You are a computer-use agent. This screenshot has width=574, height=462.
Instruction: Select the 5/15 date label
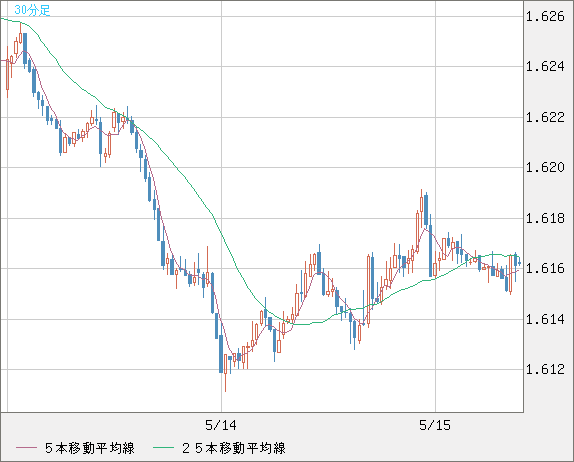435,425
